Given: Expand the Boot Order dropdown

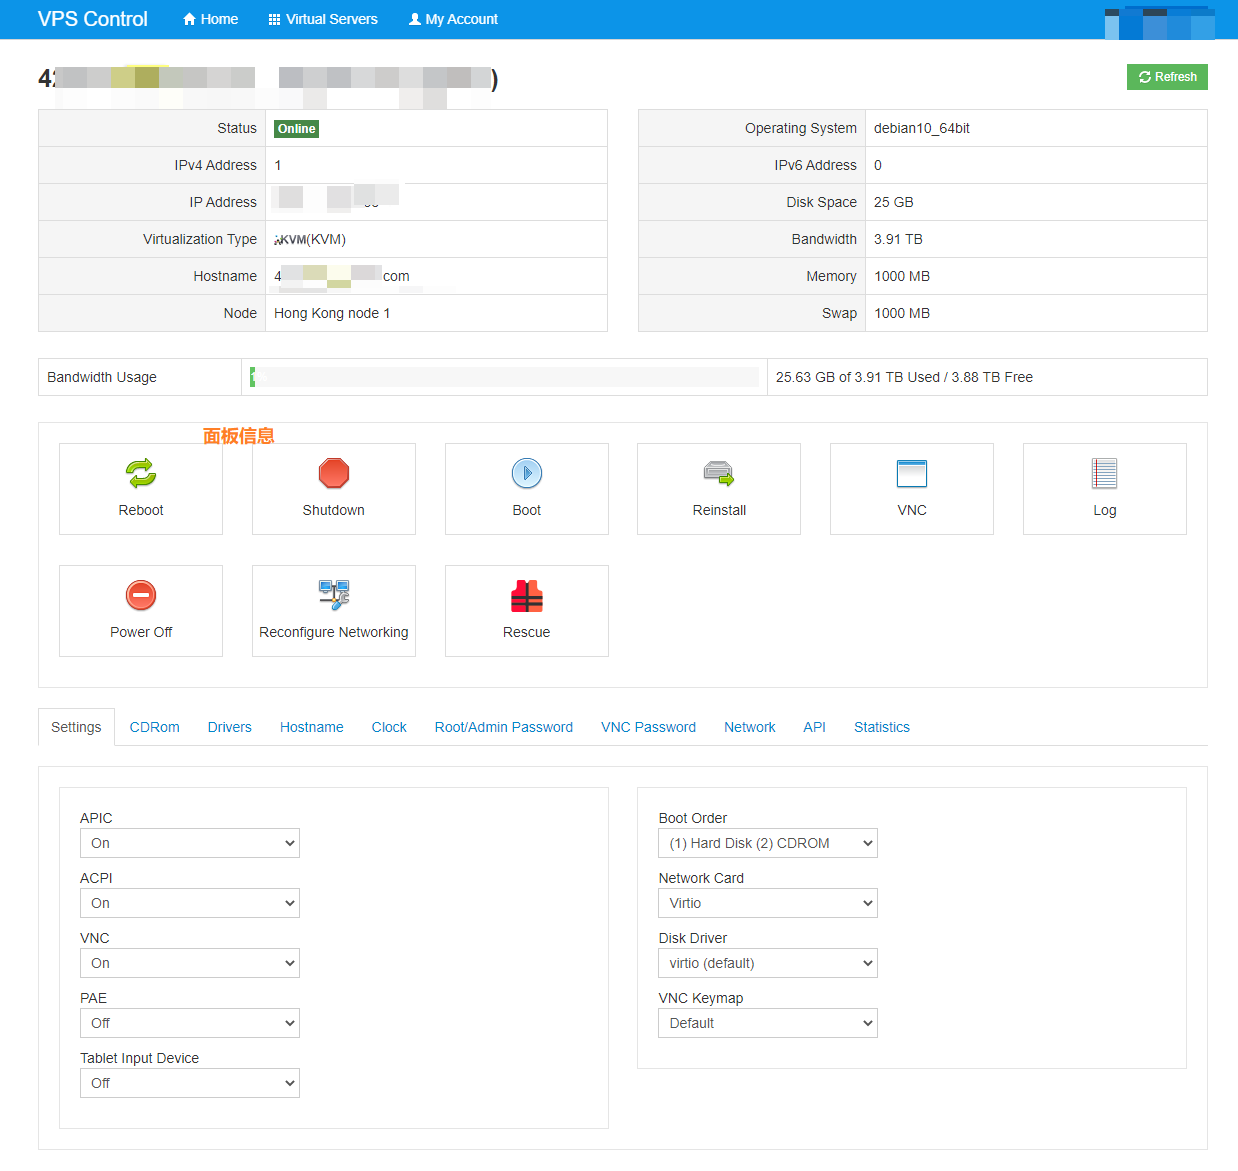Looking at the screenshot, I should tap(768, 843).
